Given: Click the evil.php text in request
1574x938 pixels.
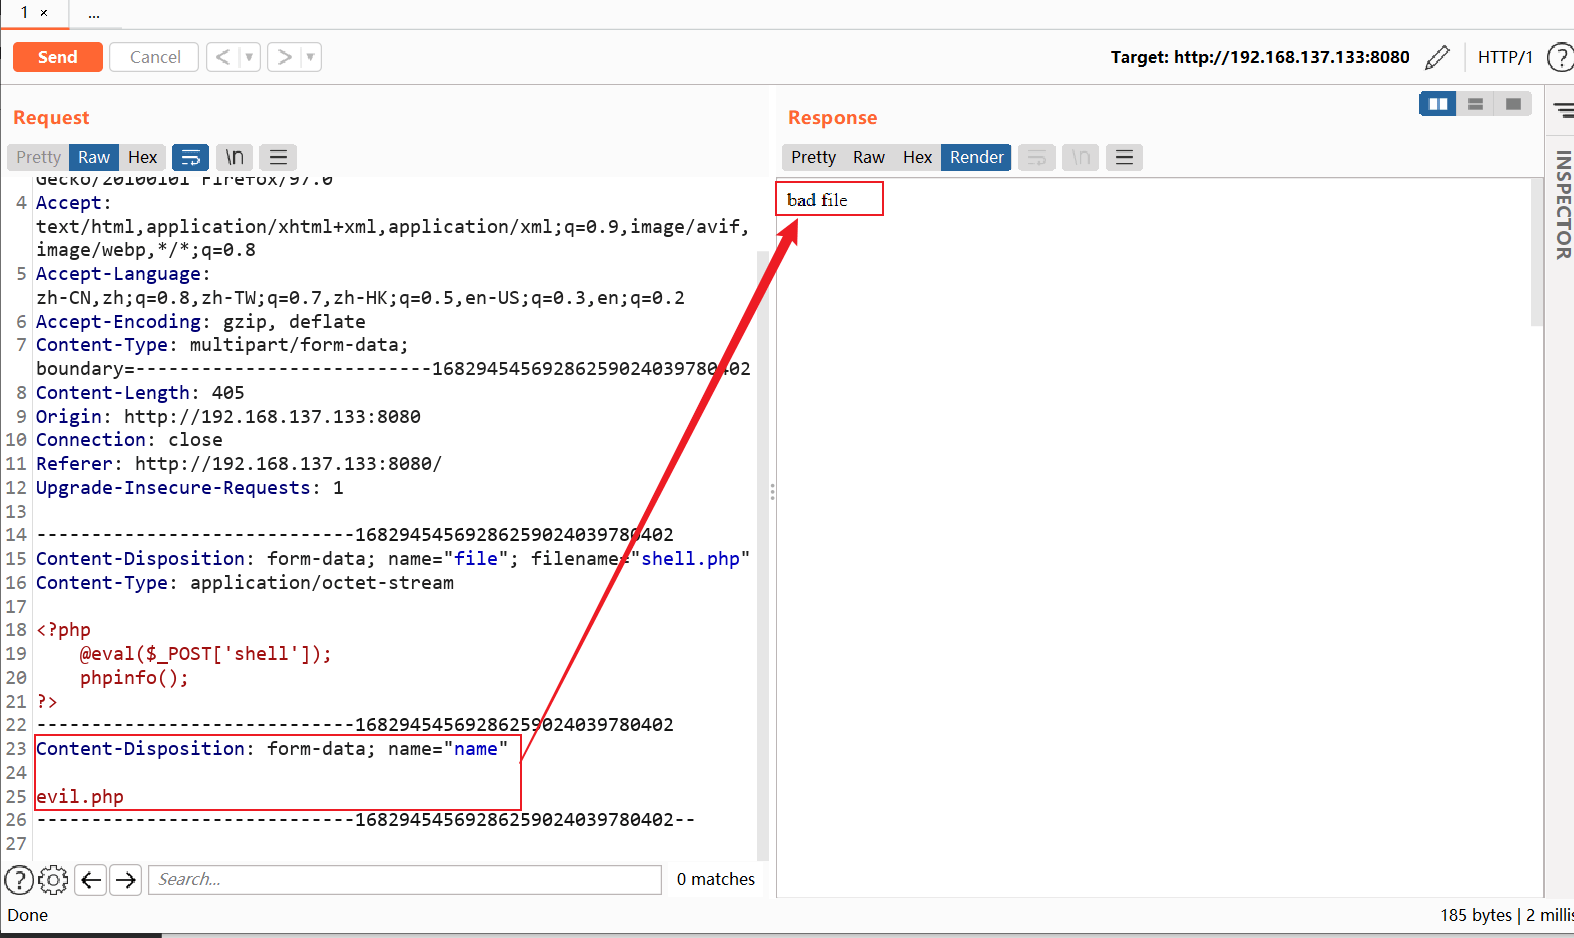Looking at the screenshot, I should click(x=80, y=797).
